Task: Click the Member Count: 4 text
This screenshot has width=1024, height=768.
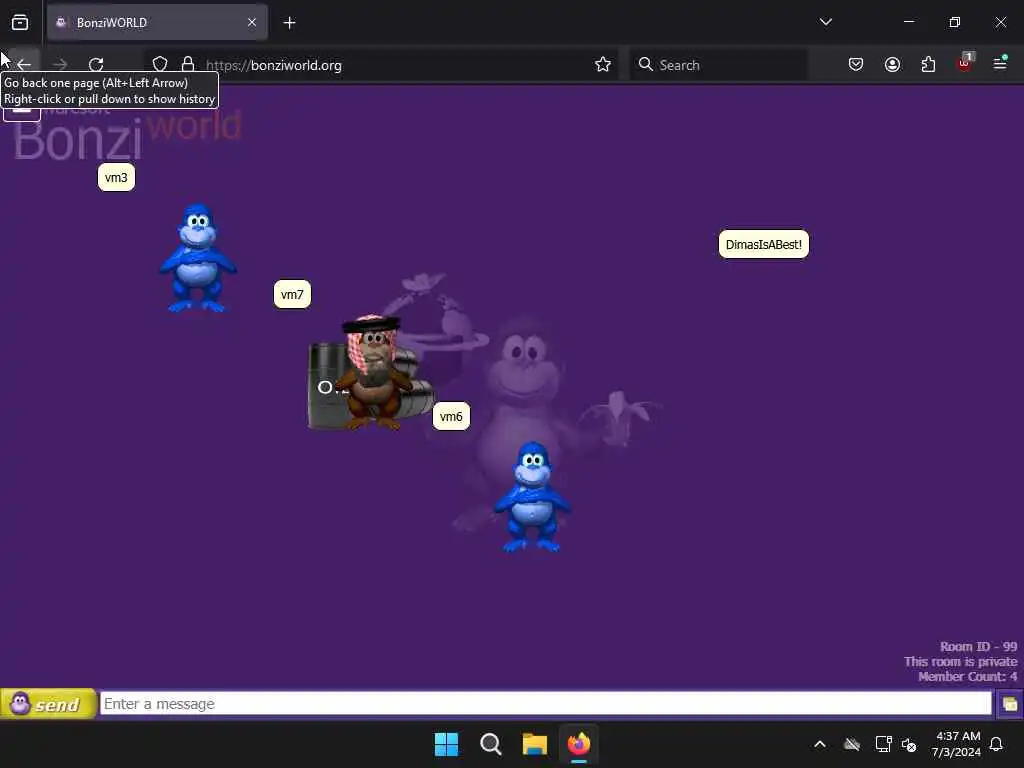Action: click(967, 677)
